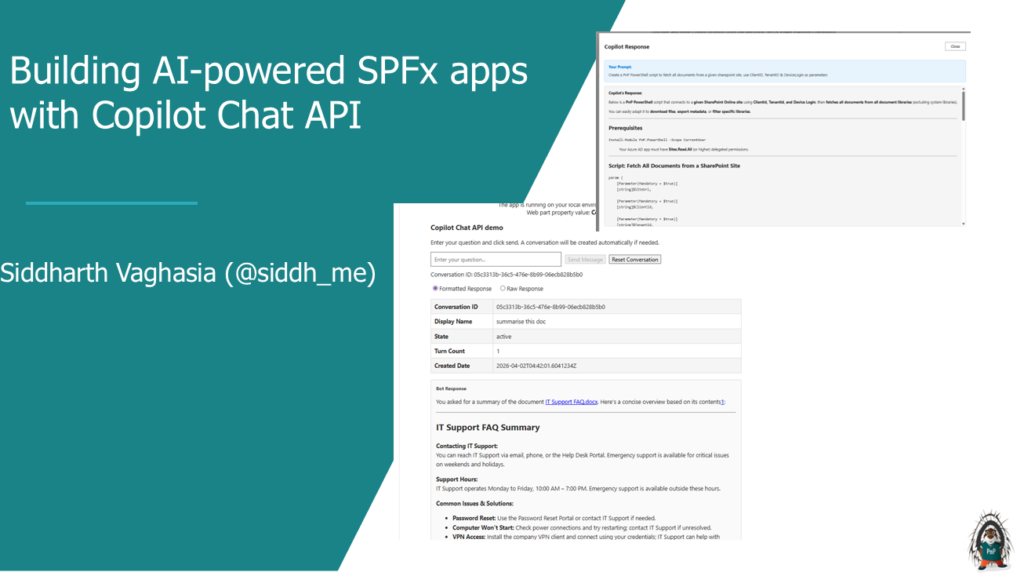Open the IT Support FAQ.docx link

[x=571, y=402]
